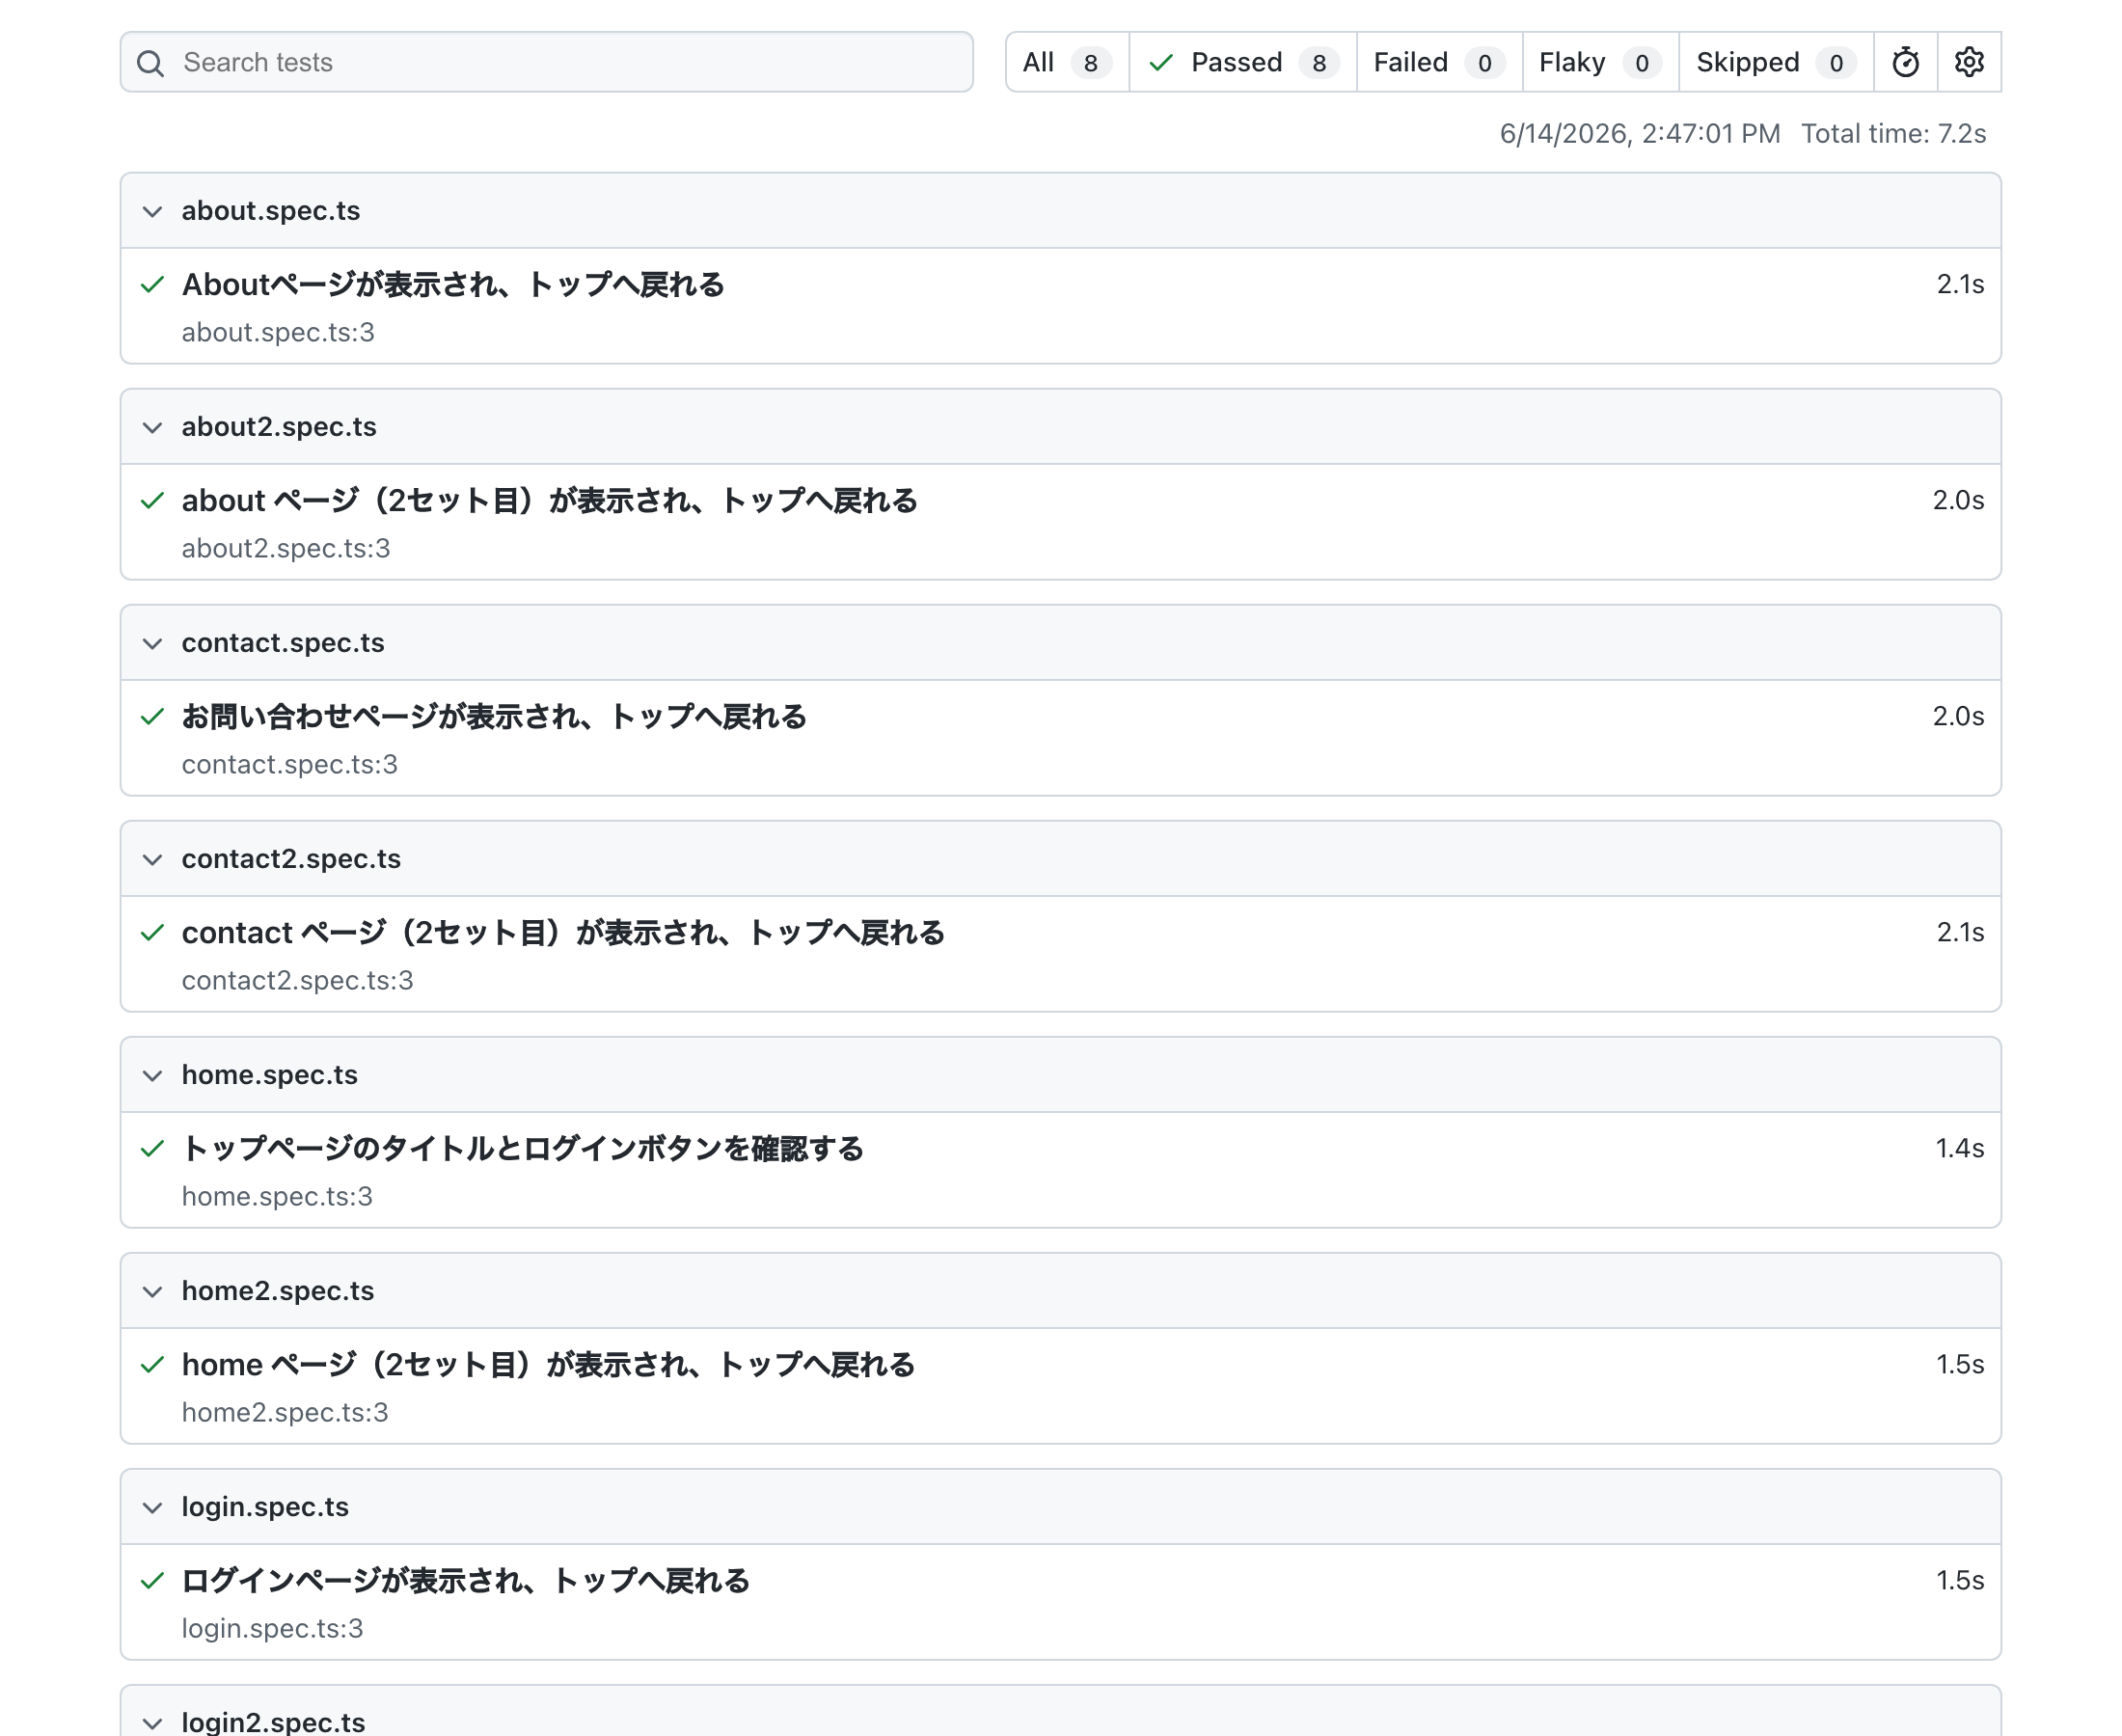Click contact.spec.ts:3 location text

coord(290,764)
